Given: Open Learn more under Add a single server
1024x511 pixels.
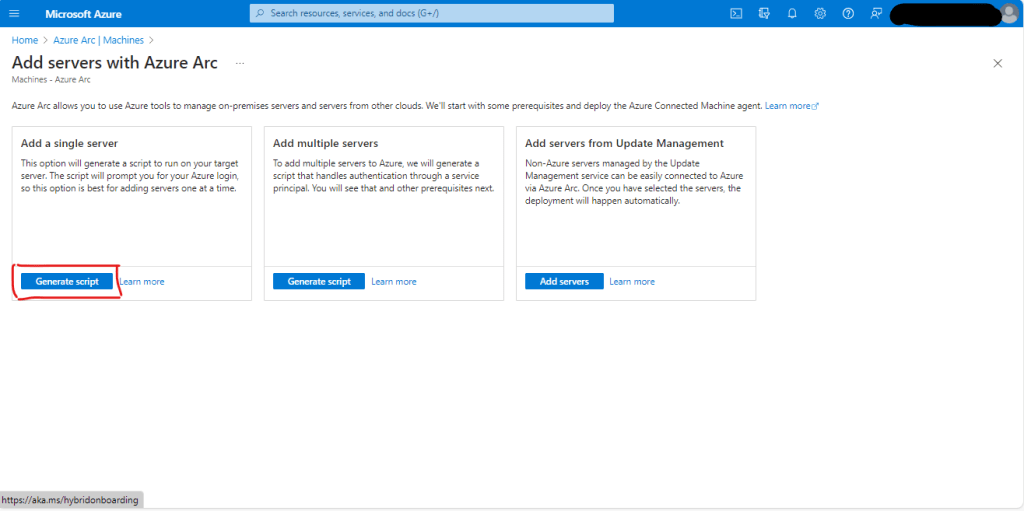Looking at the screenshot, I should coord(142,281).
